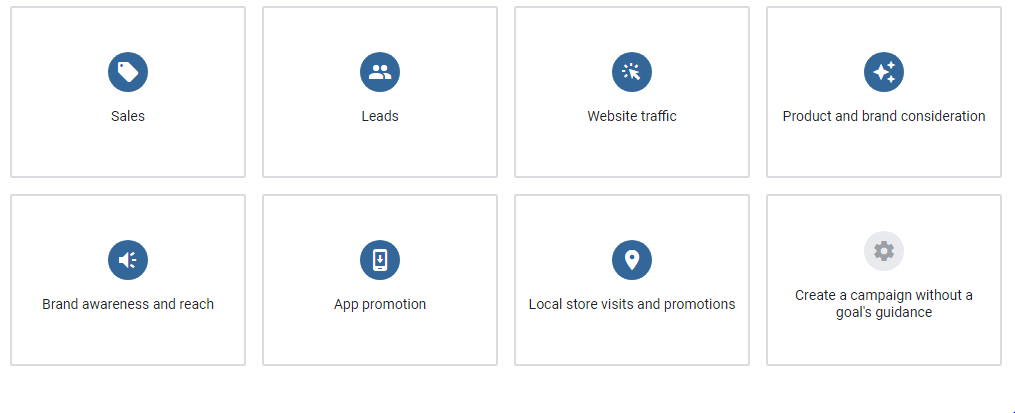Click the App promotion phone download icon
This screenshot has height=413, width=1015.
[380, 260]
